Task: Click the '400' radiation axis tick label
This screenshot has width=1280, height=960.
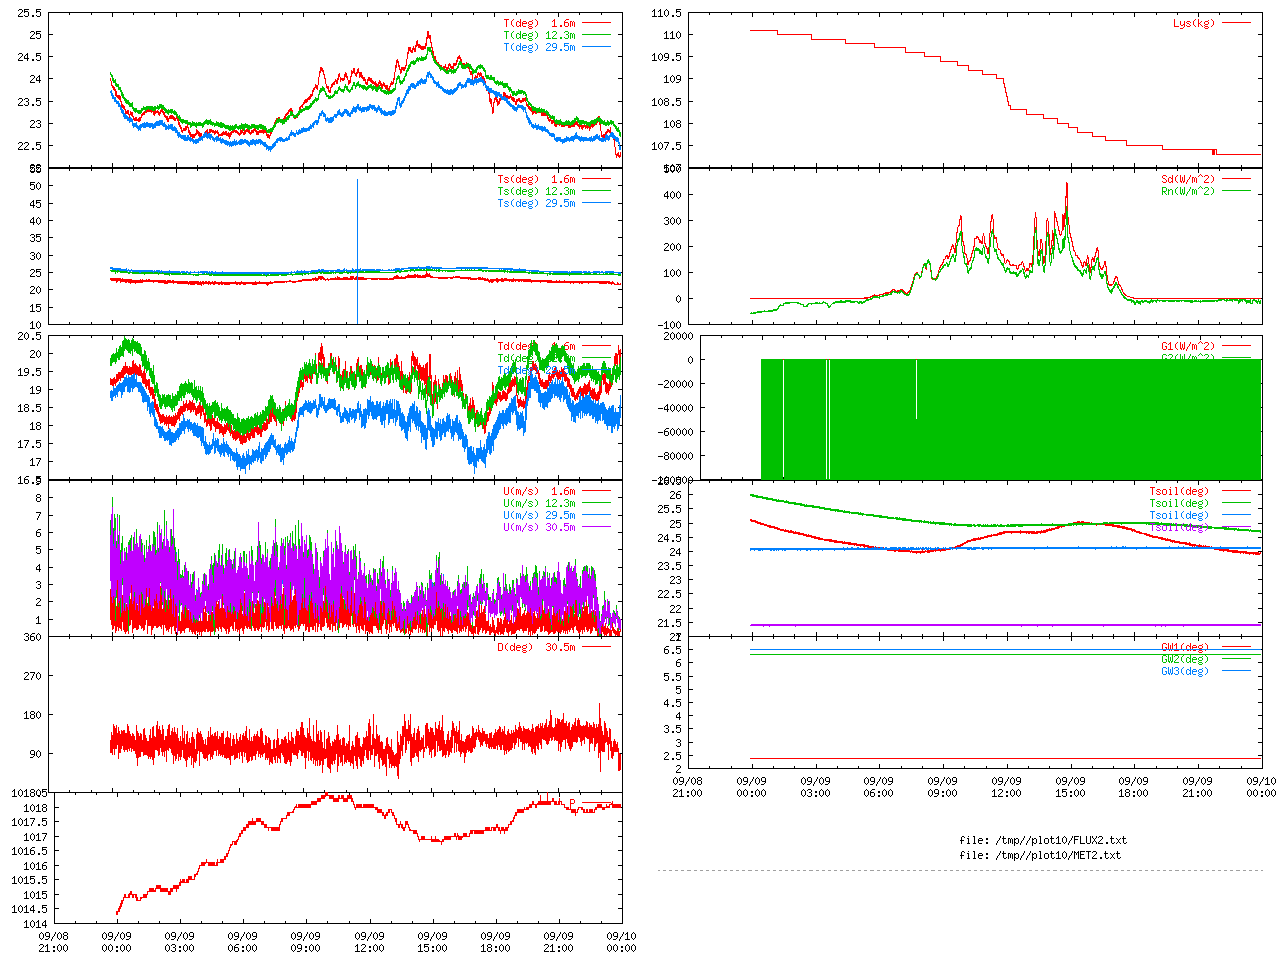Action: pos(673,195)
